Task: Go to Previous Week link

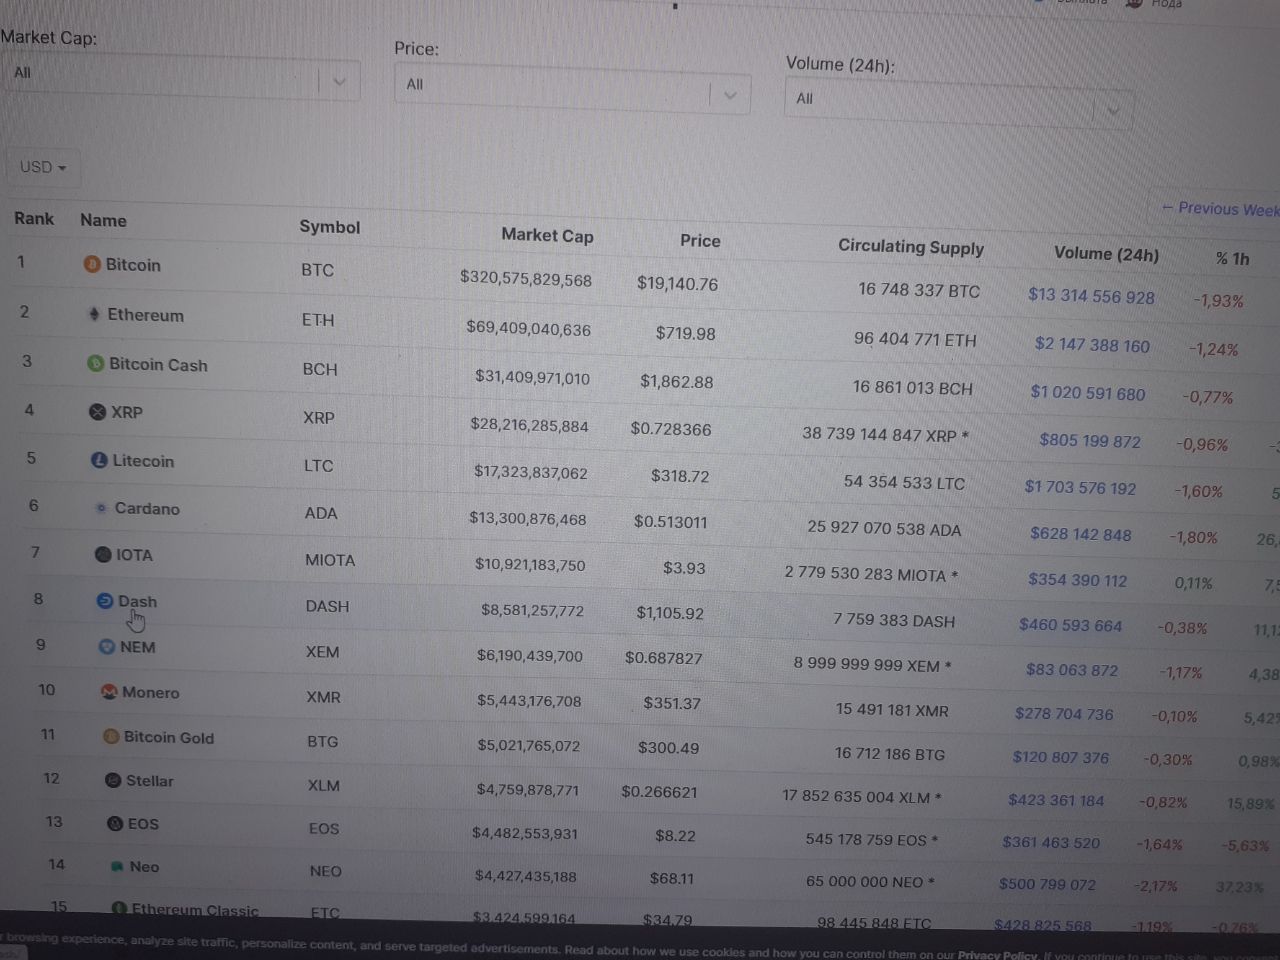Action: pos(1220,208)
